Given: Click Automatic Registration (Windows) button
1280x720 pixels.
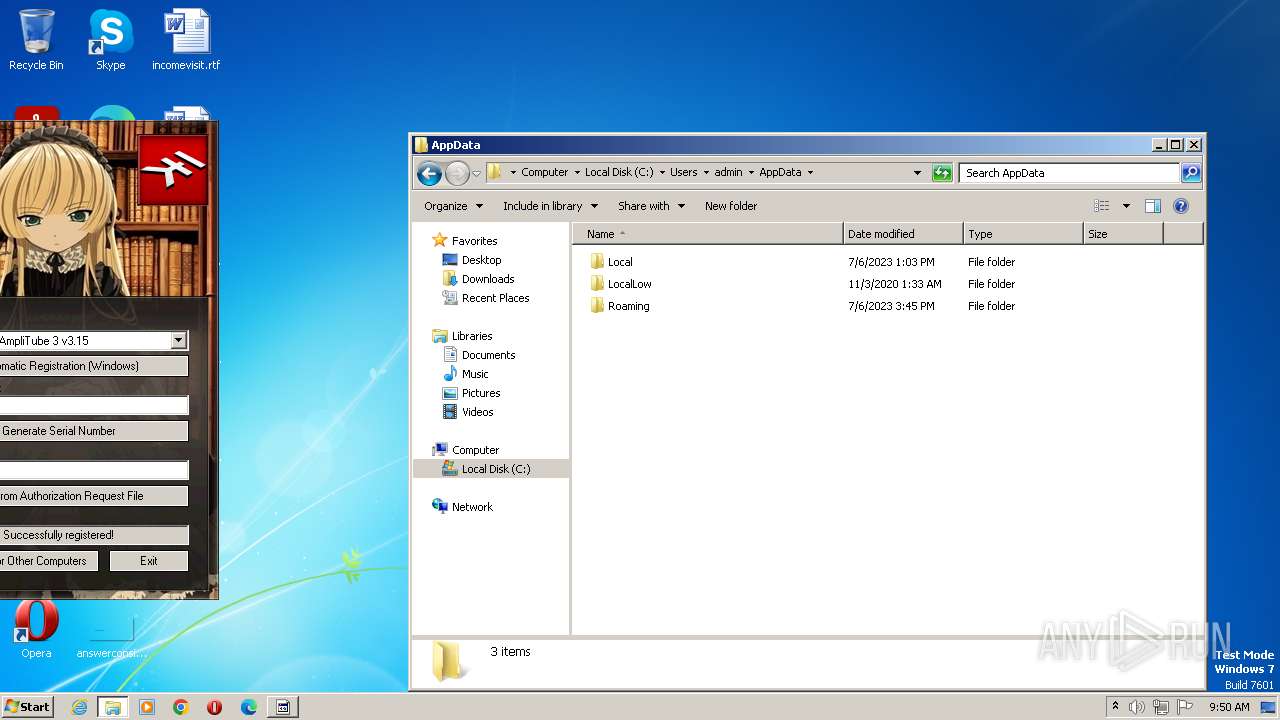Looking at the screenshot, I should pyautogui.click(x=93, y=366).
